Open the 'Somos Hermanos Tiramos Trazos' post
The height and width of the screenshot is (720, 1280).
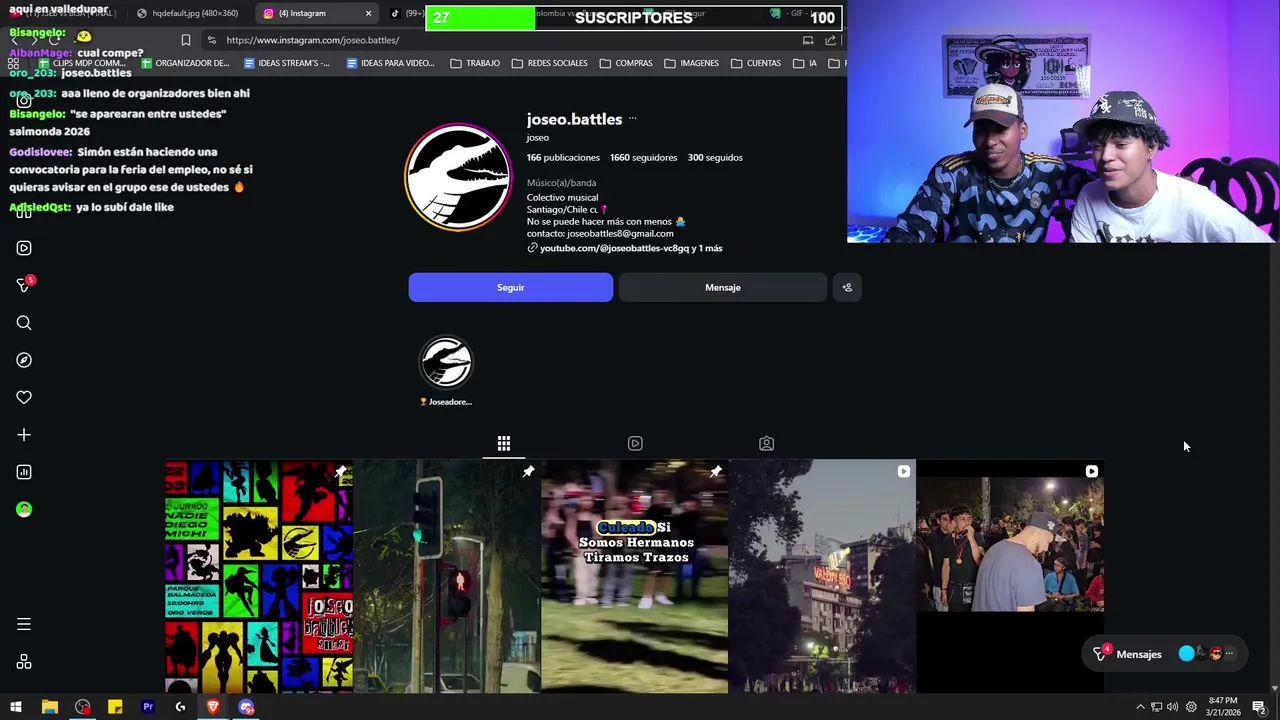[x=635, y=576]
